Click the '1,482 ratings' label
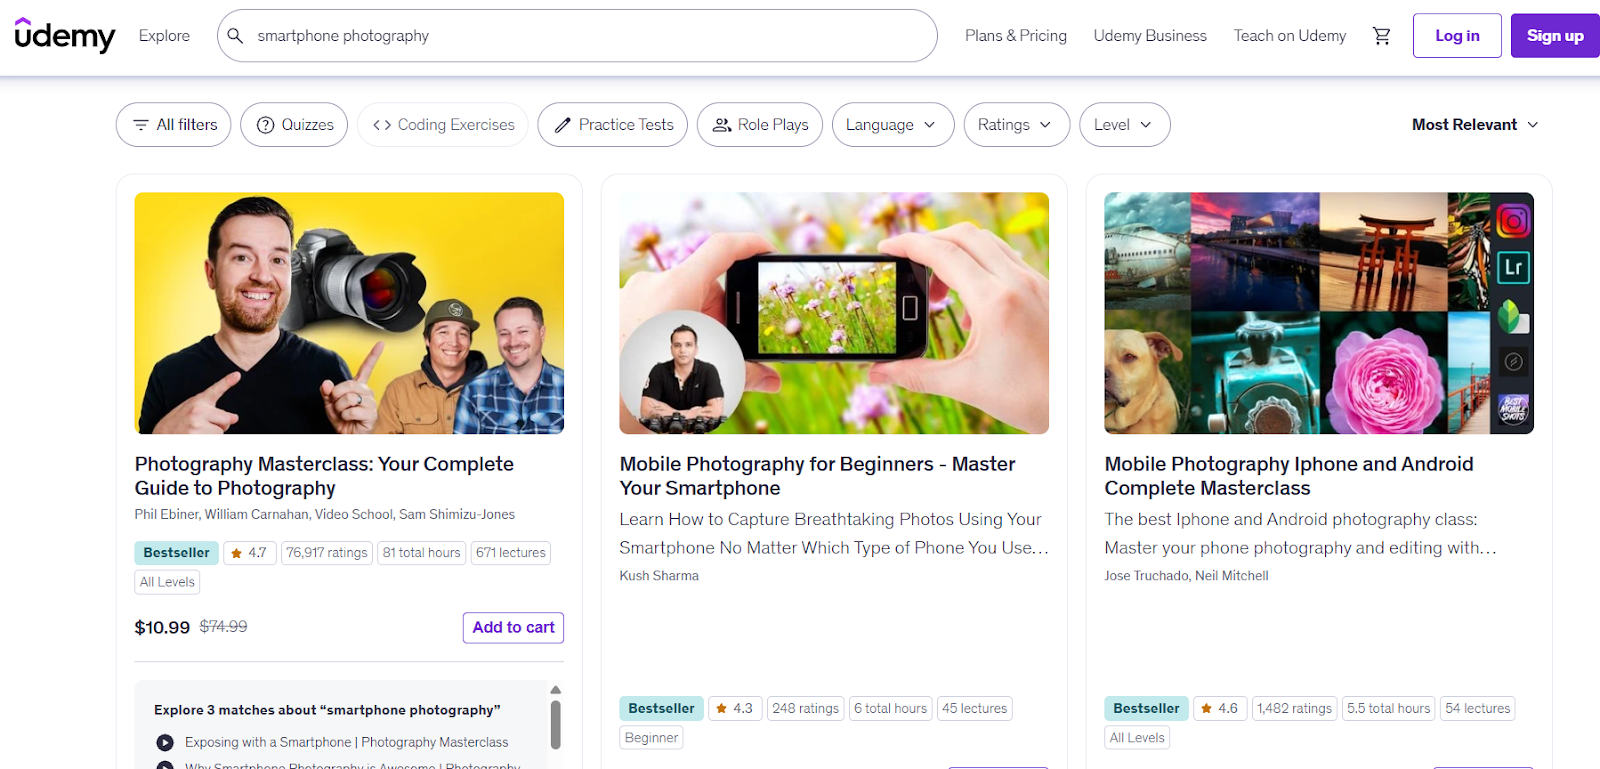Image resolution: width=1600 pixels, height=769 pixels. 1294,709
